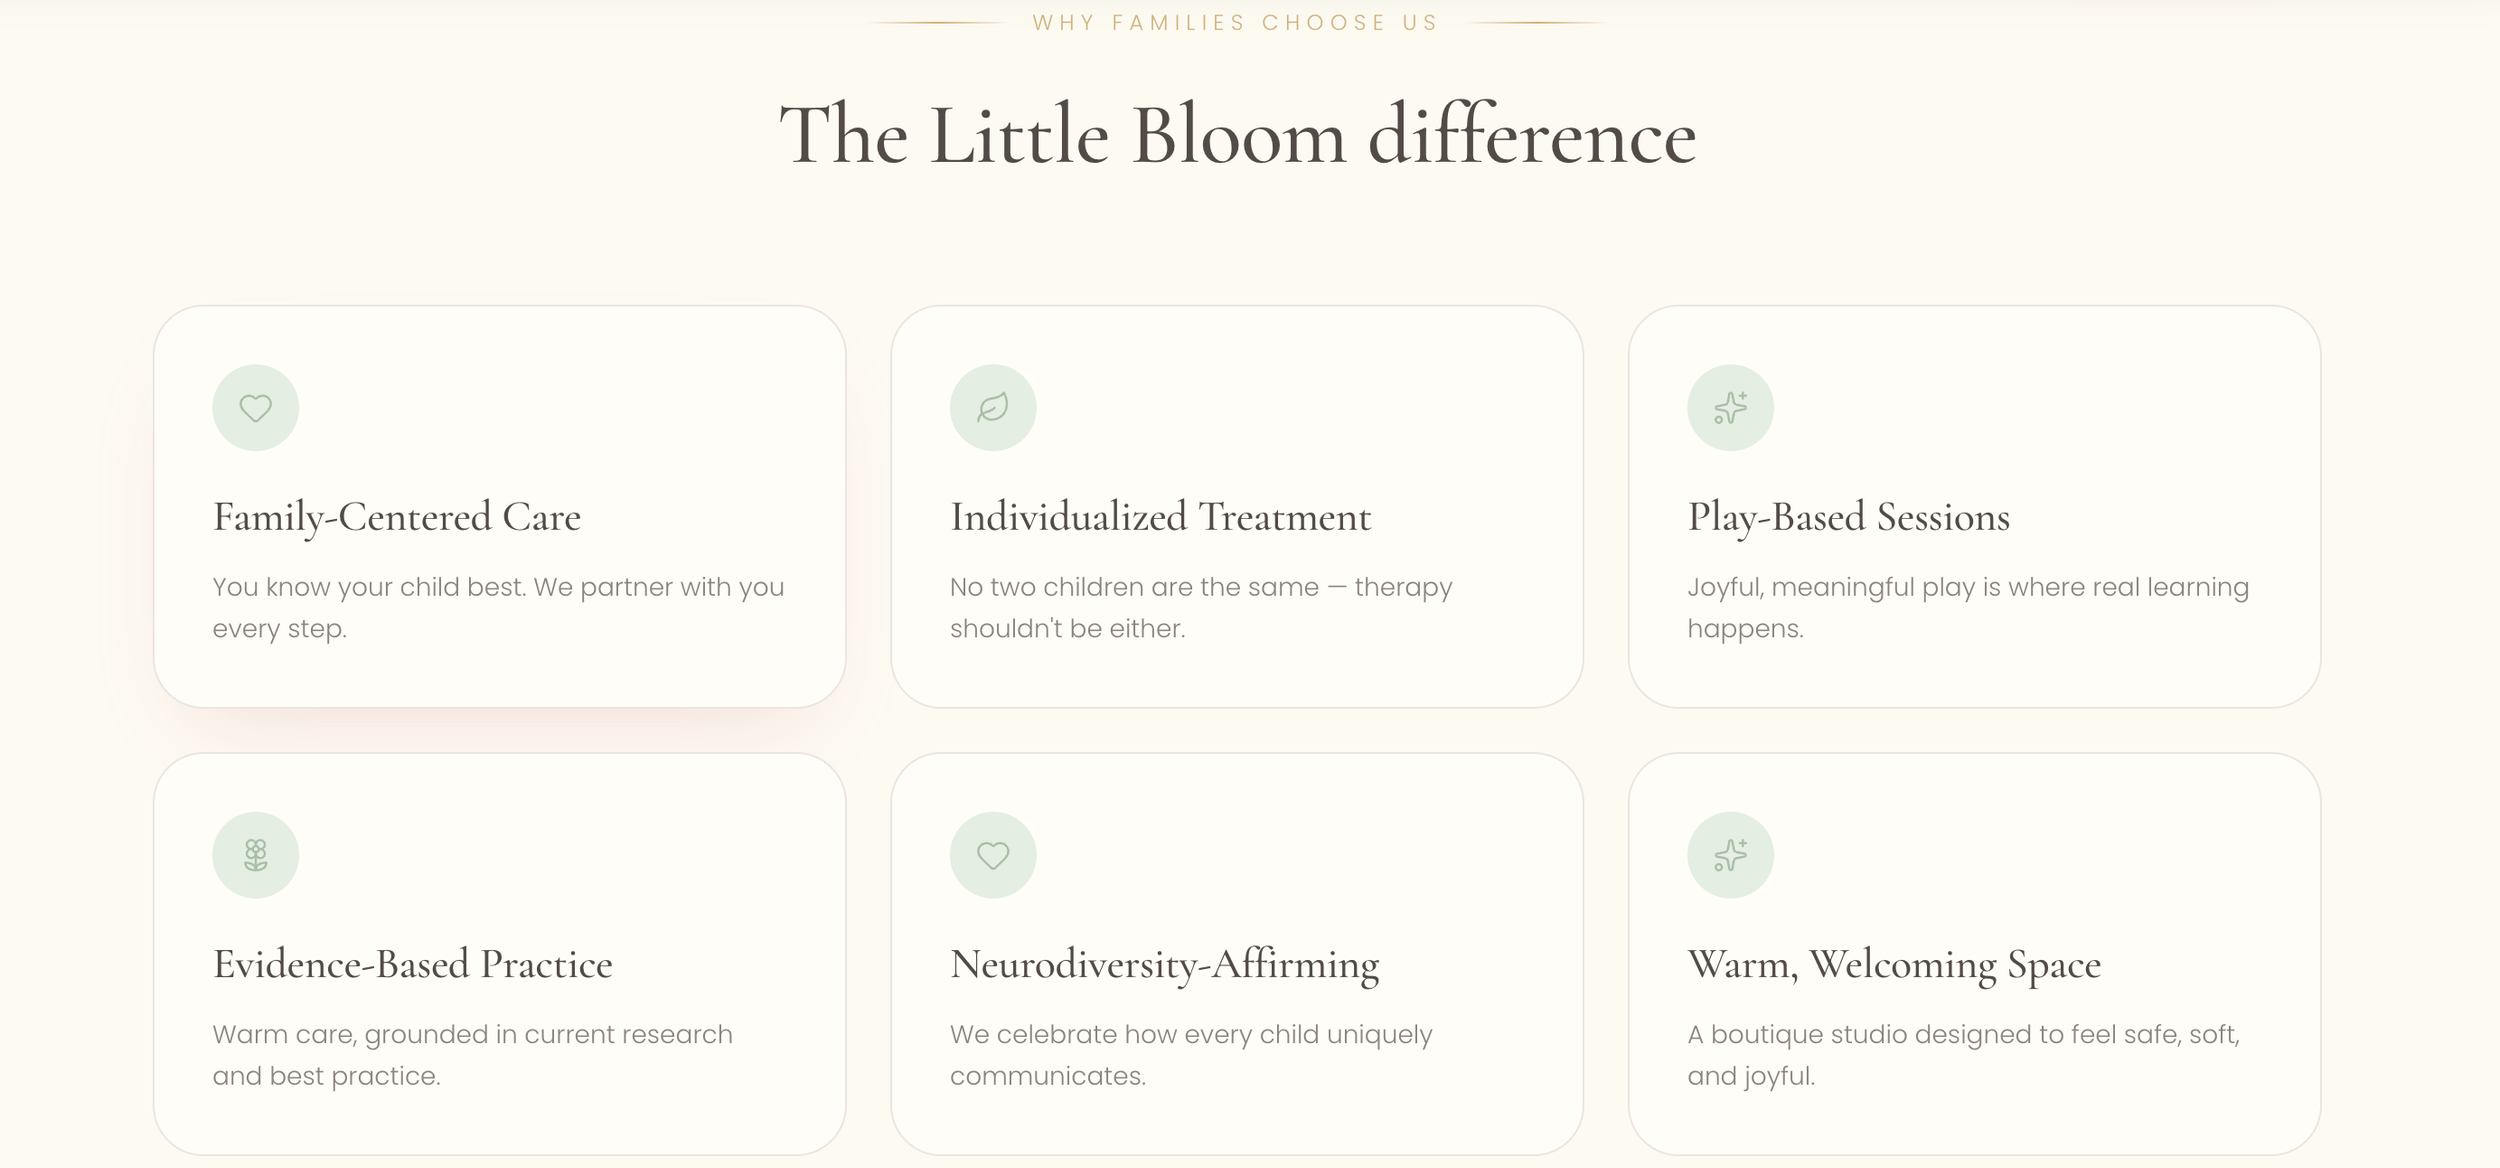This screenshot has height=1168, width=2500.
Task: Click the 'Joyful, meaningful play' description text
Action: (1968, 607)
